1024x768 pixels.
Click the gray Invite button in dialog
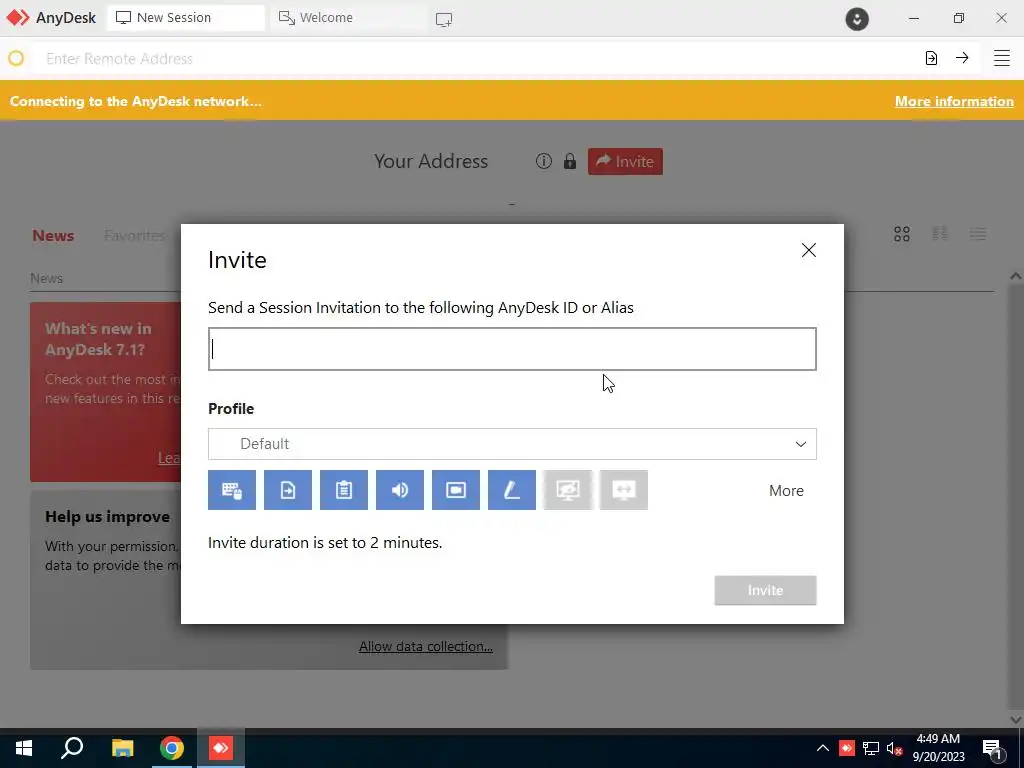point(765,590)
